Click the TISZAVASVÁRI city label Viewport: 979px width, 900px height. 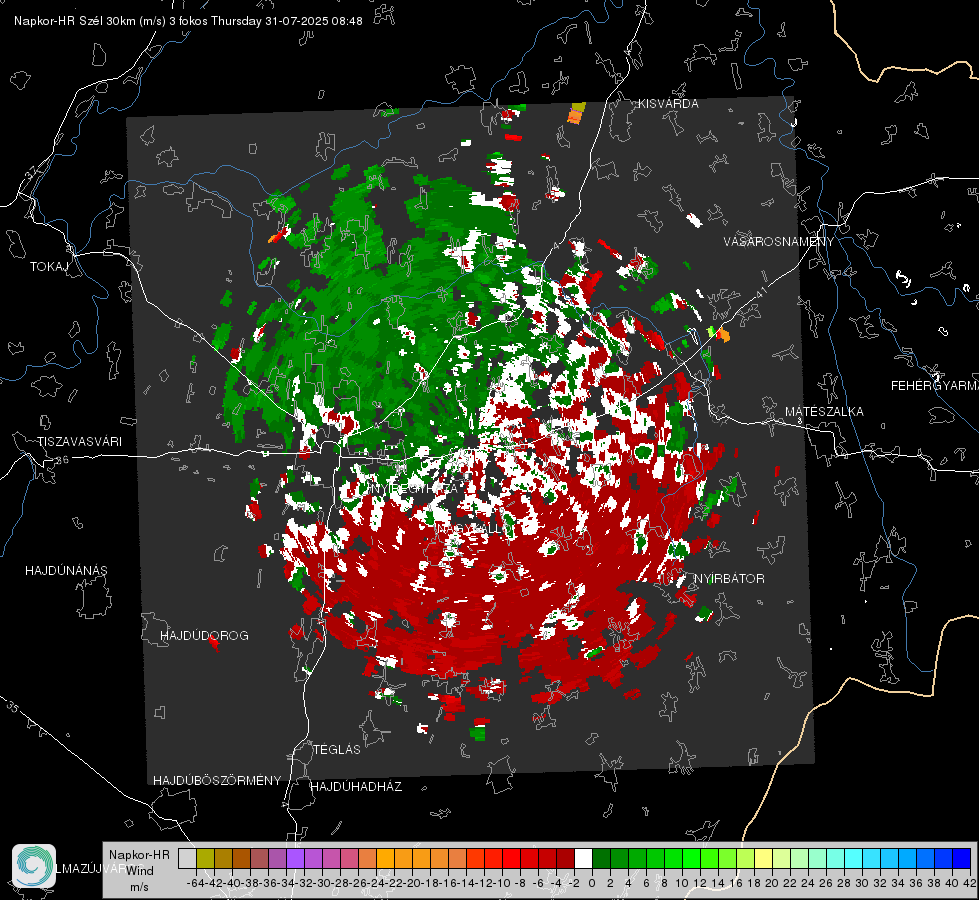pos(79,442)
